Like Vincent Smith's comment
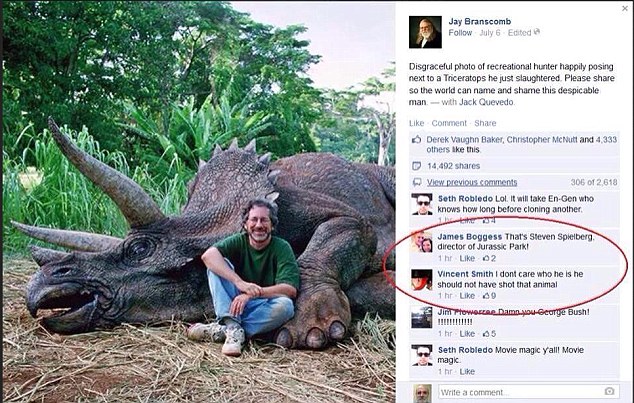 [466, 296]
